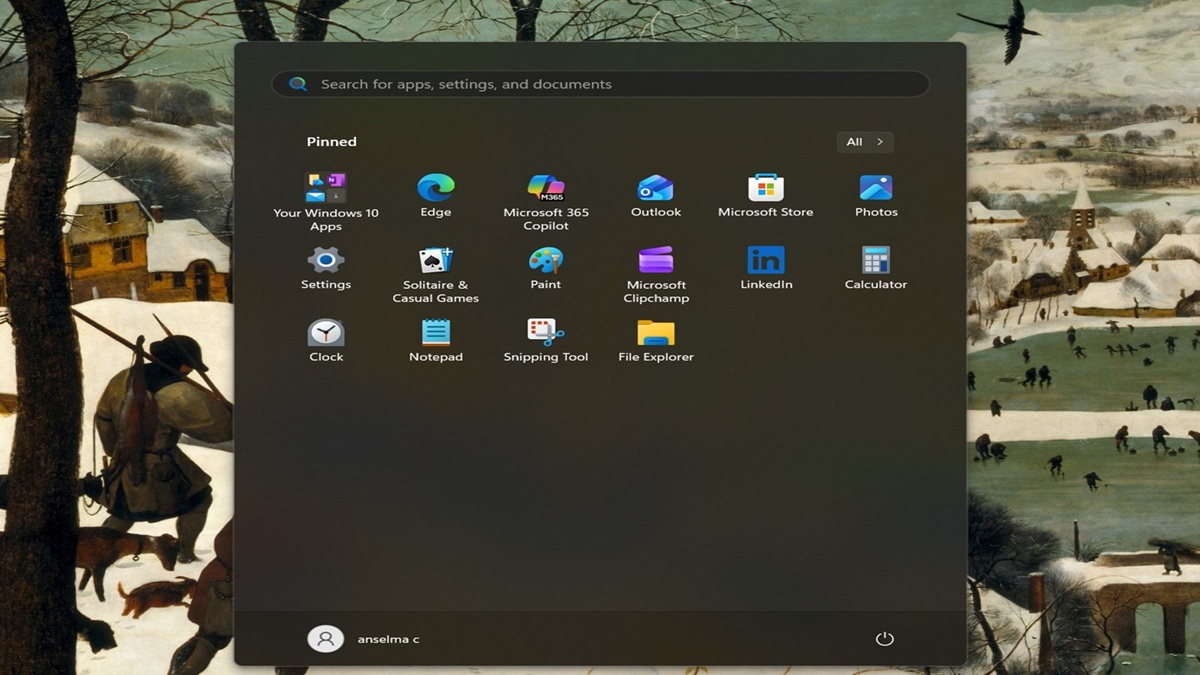
Task: Click the power button icon
Action: [884, 638]
